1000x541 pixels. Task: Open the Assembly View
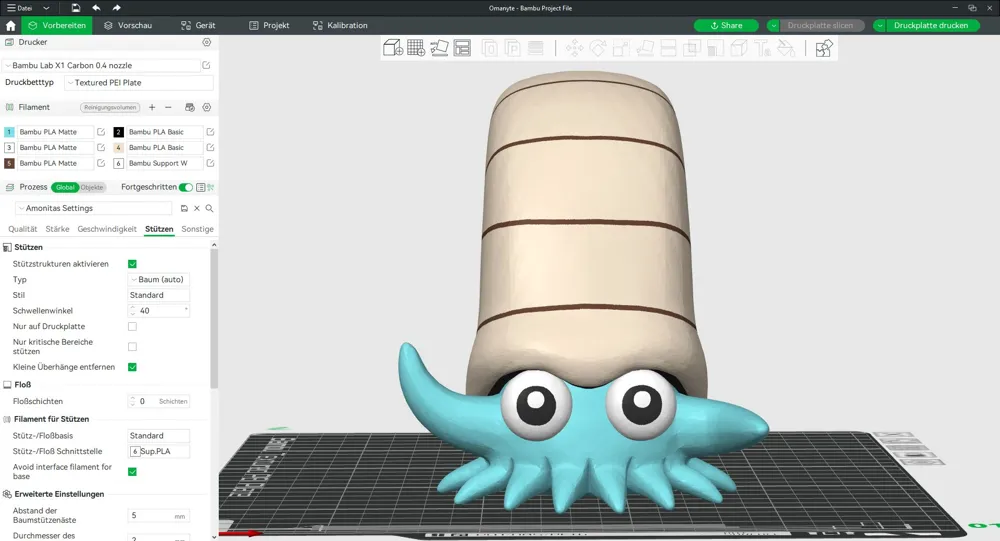coord(824,48)
